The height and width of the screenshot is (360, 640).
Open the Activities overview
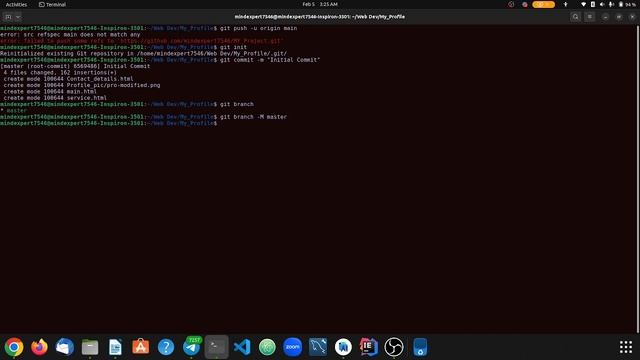[x=16, y=4]
